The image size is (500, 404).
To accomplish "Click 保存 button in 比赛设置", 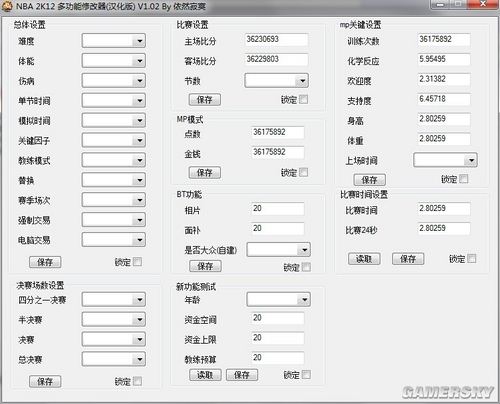I will (x=205, y=100).
